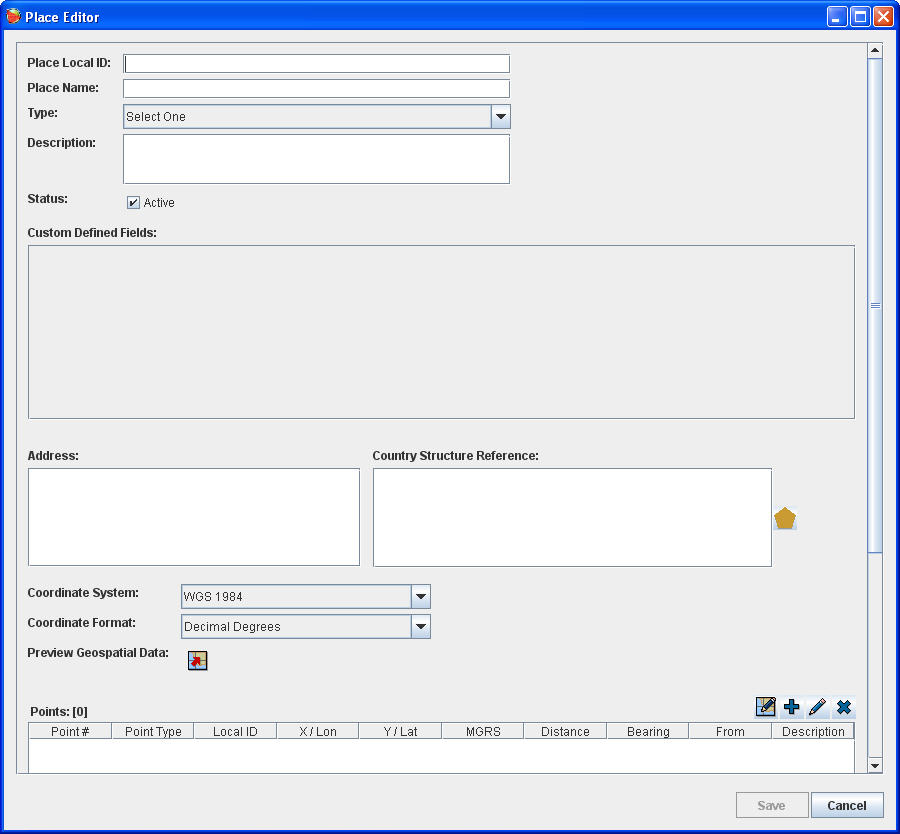This screenshot has height=834, width=900.
Task: Open the Coordinate Format dropdown
Action: coord(421,627)
